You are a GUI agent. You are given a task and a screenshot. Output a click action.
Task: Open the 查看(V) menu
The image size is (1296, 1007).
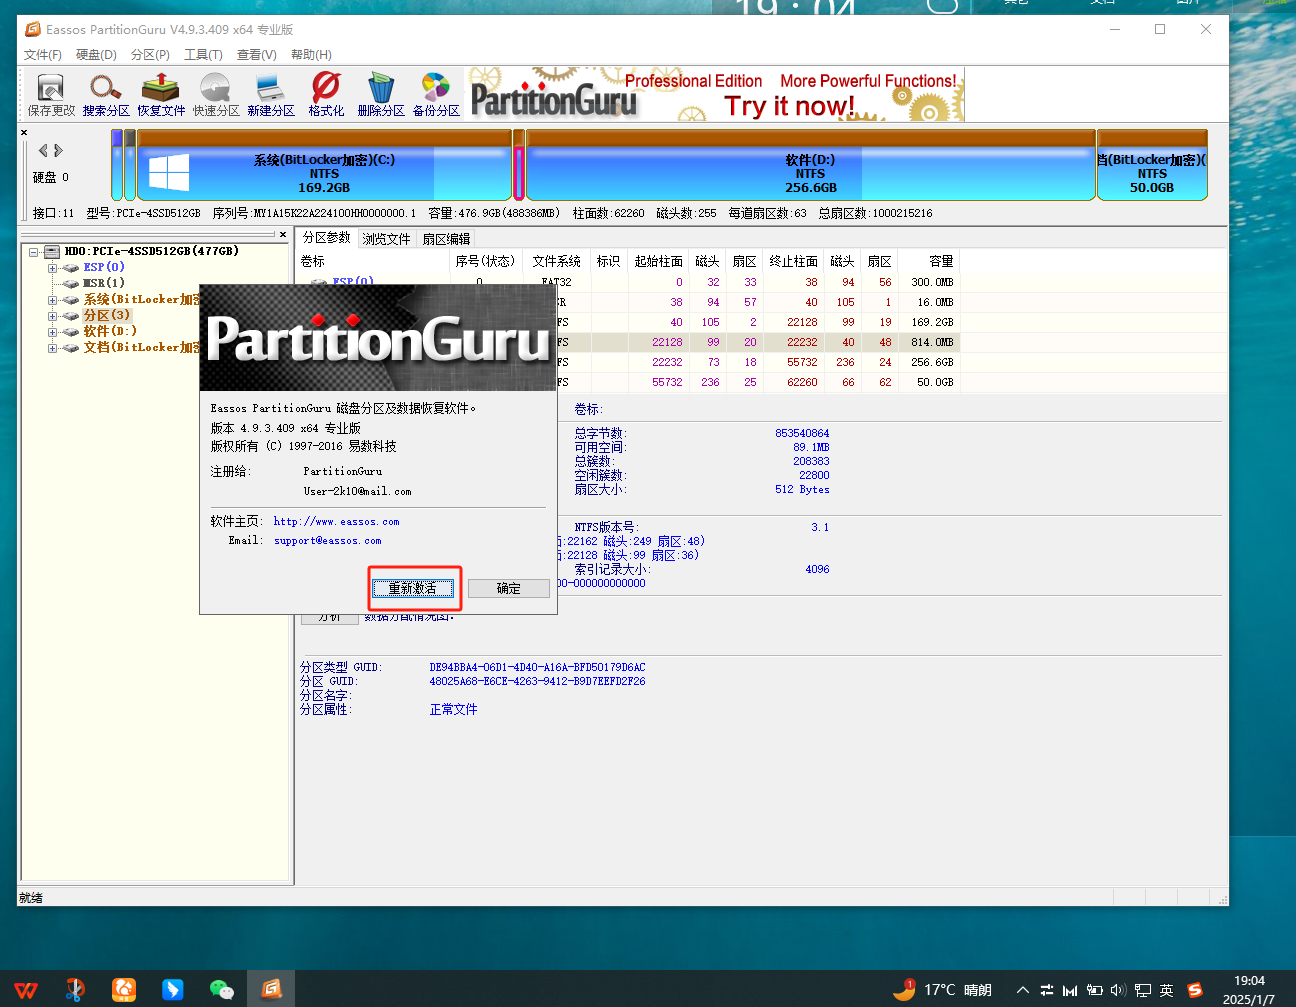[256, 55]
